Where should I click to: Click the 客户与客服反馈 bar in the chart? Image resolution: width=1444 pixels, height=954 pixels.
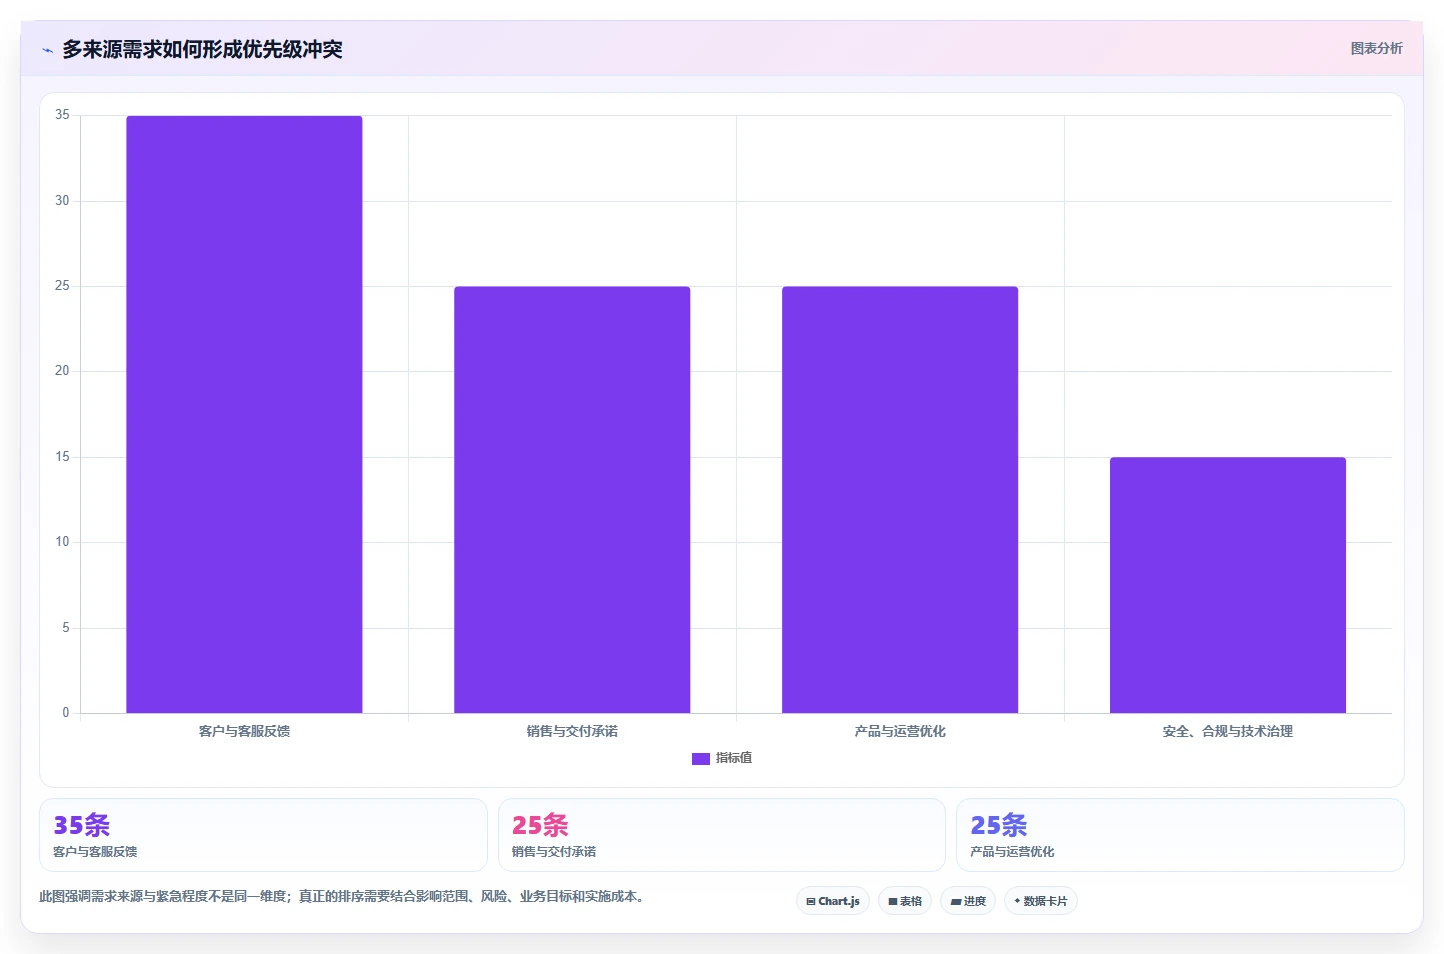(244, 414)
